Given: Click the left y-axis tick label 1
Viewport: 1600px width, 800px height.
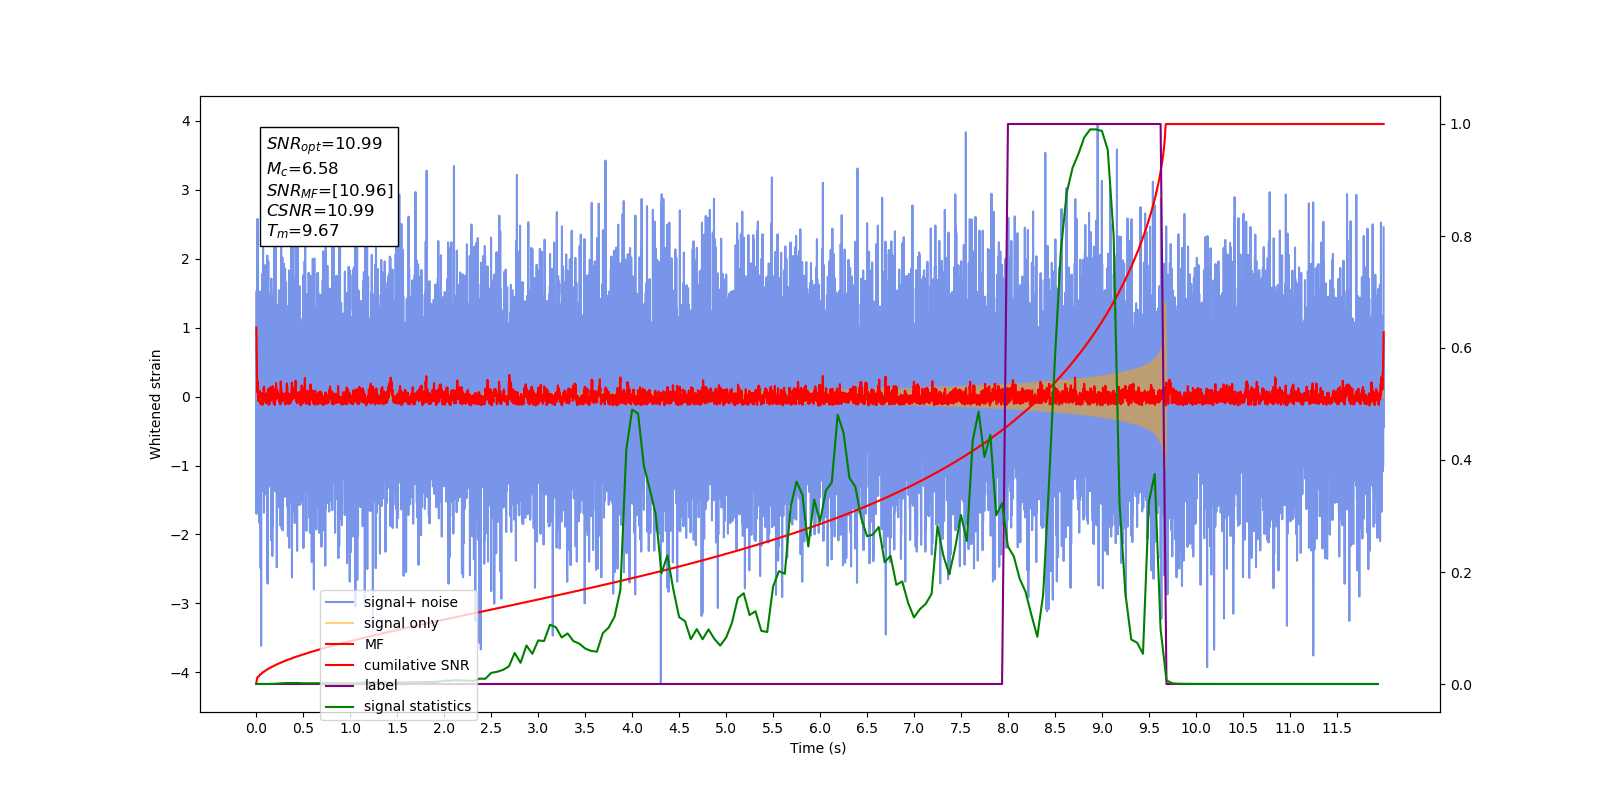Looking at the screenshot, I should coord(186,329).
